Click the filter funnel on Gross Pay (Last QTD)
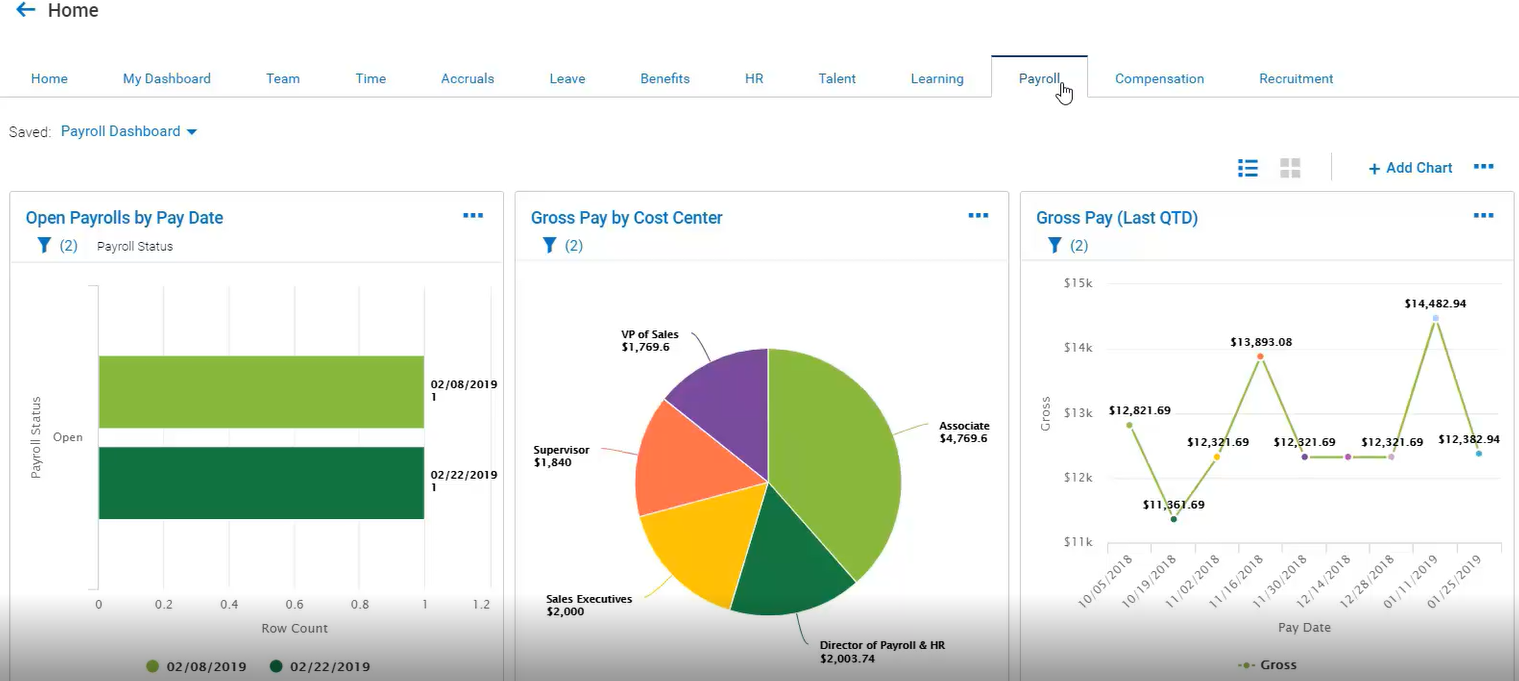 click(1054, 245)
